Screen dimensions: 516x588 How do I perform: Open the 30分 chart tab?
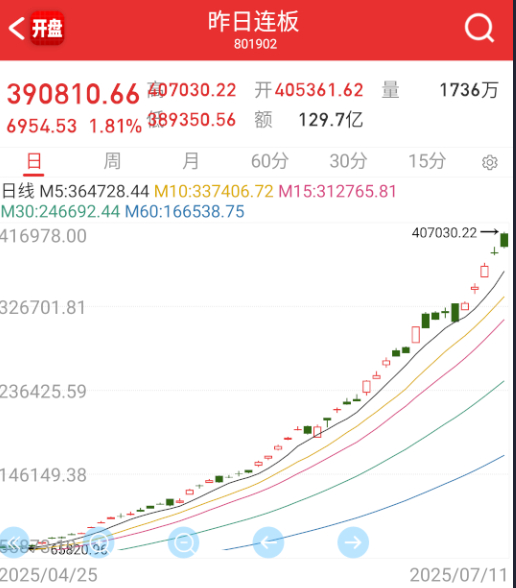[x=348, y=161]
